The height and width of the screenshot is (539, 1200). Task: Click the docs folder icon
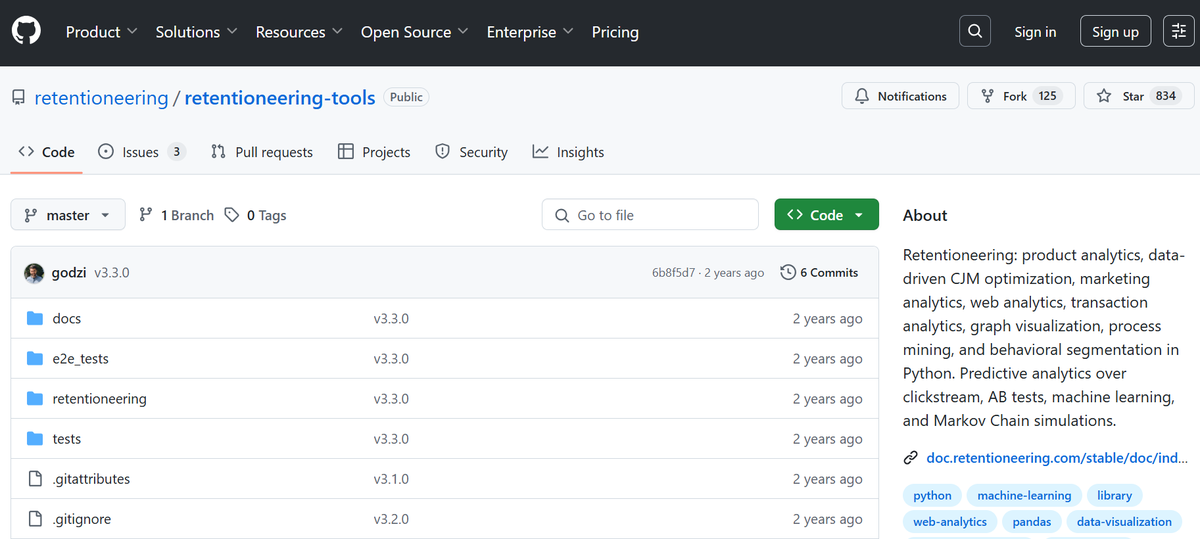click(x=35, y=318)
